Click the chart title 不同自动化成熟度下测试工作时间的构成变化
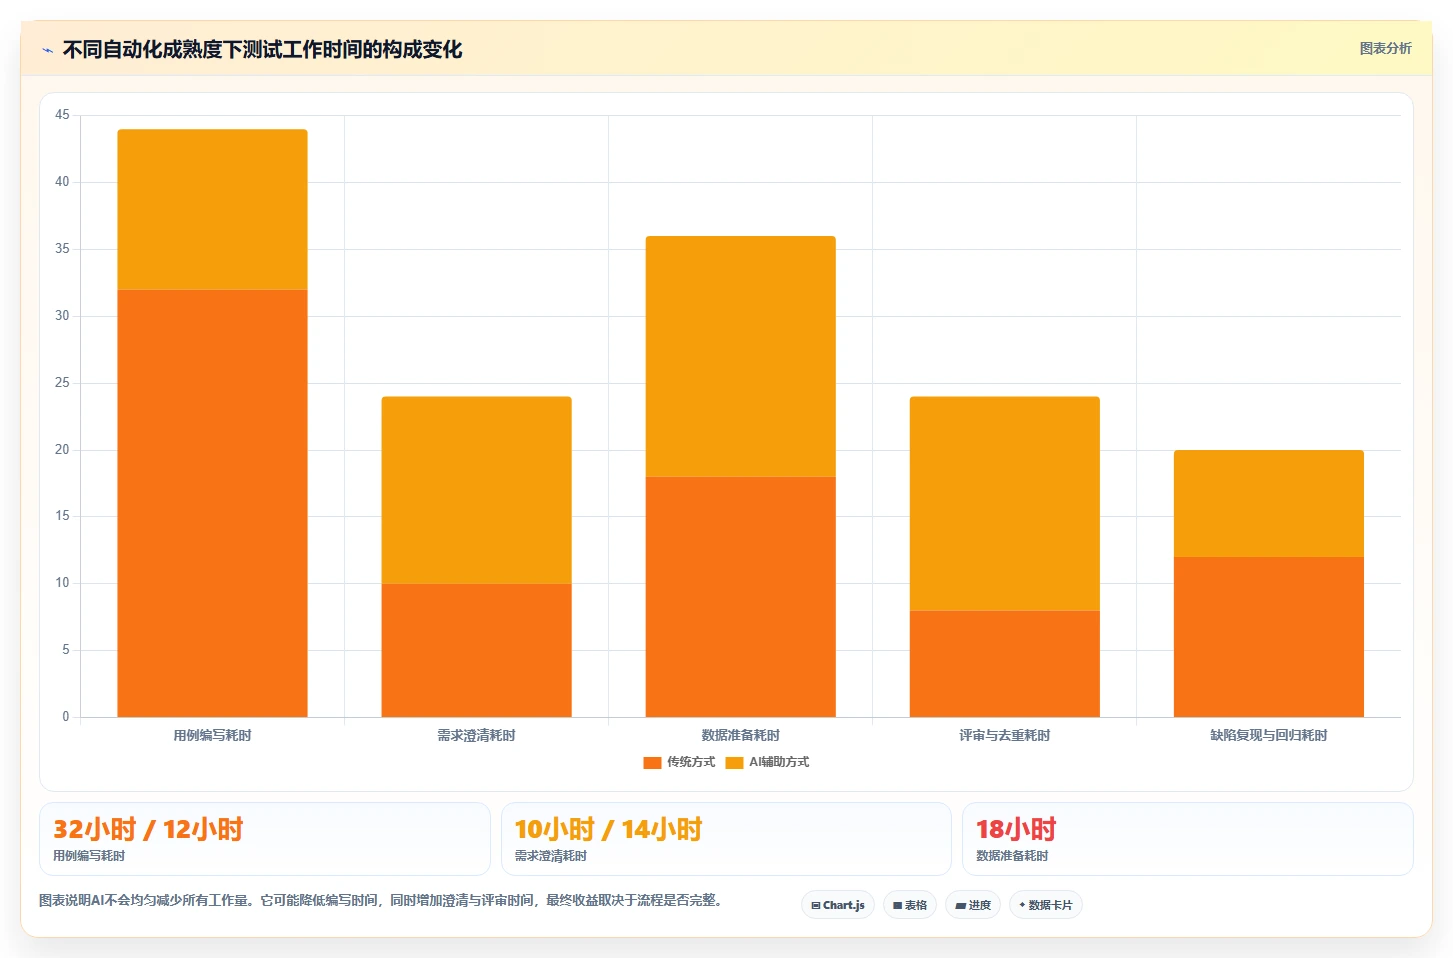This screenshot has width=1453, height=958. [x=262, y=49]
